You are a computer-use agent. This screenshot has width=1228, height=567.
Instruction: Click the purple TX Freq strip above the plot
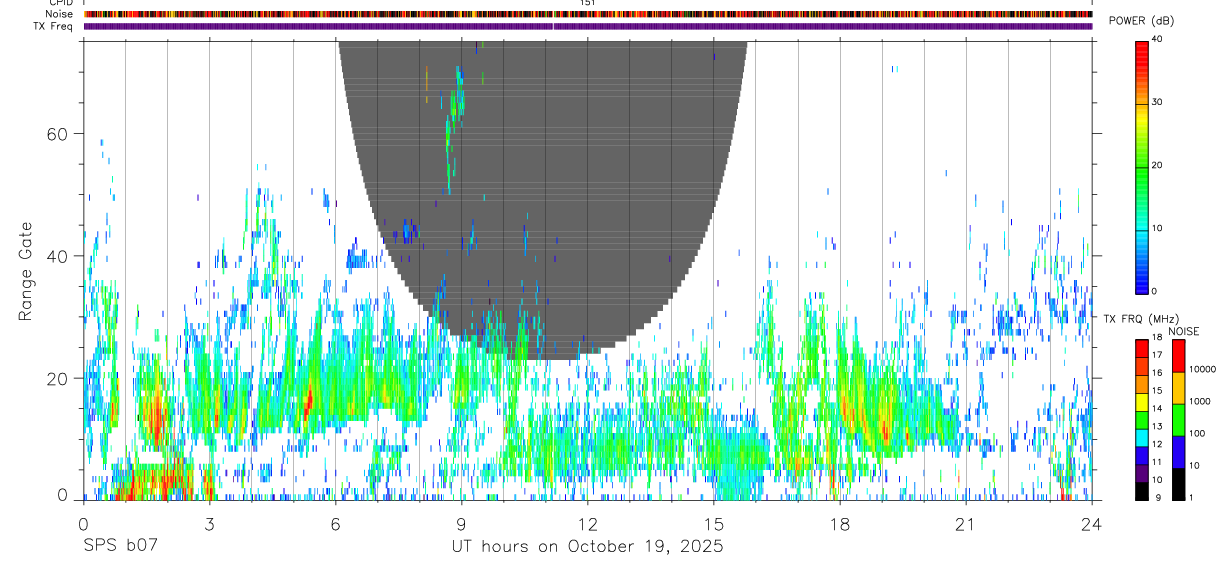click(588, 26)
